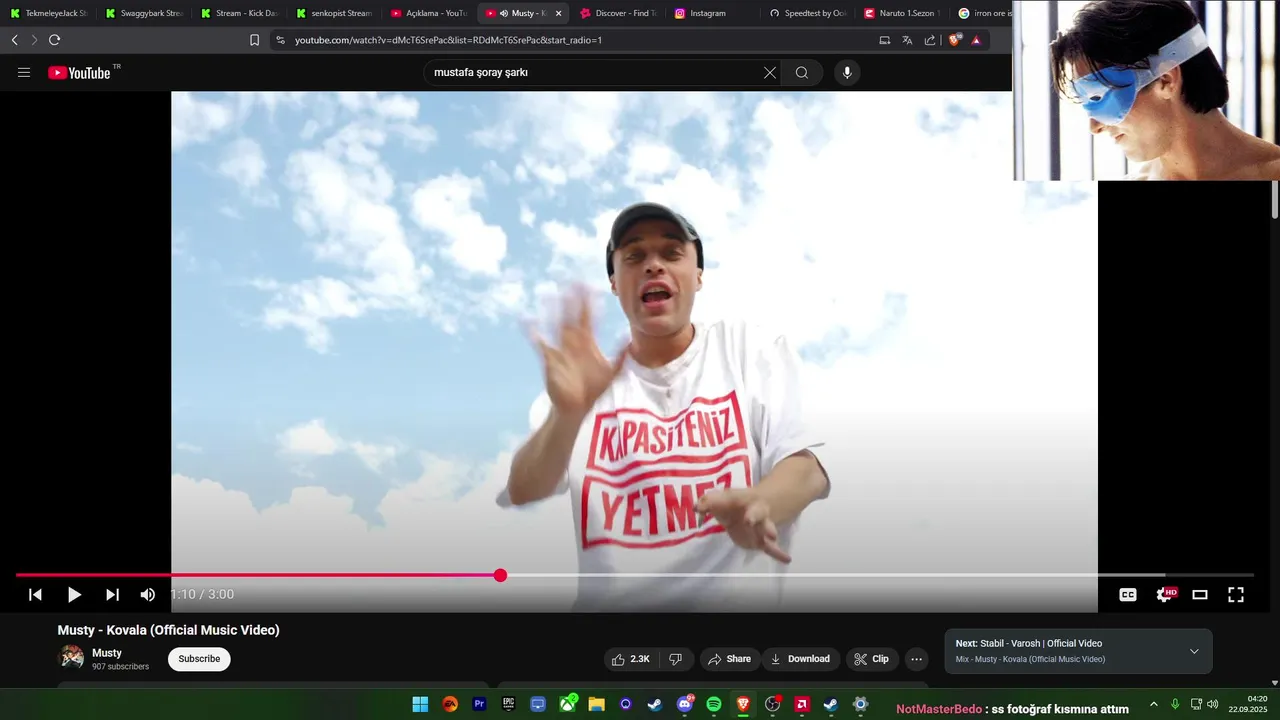
Task: Bookmark this page in address bar
Action: (x=254, y=40)
